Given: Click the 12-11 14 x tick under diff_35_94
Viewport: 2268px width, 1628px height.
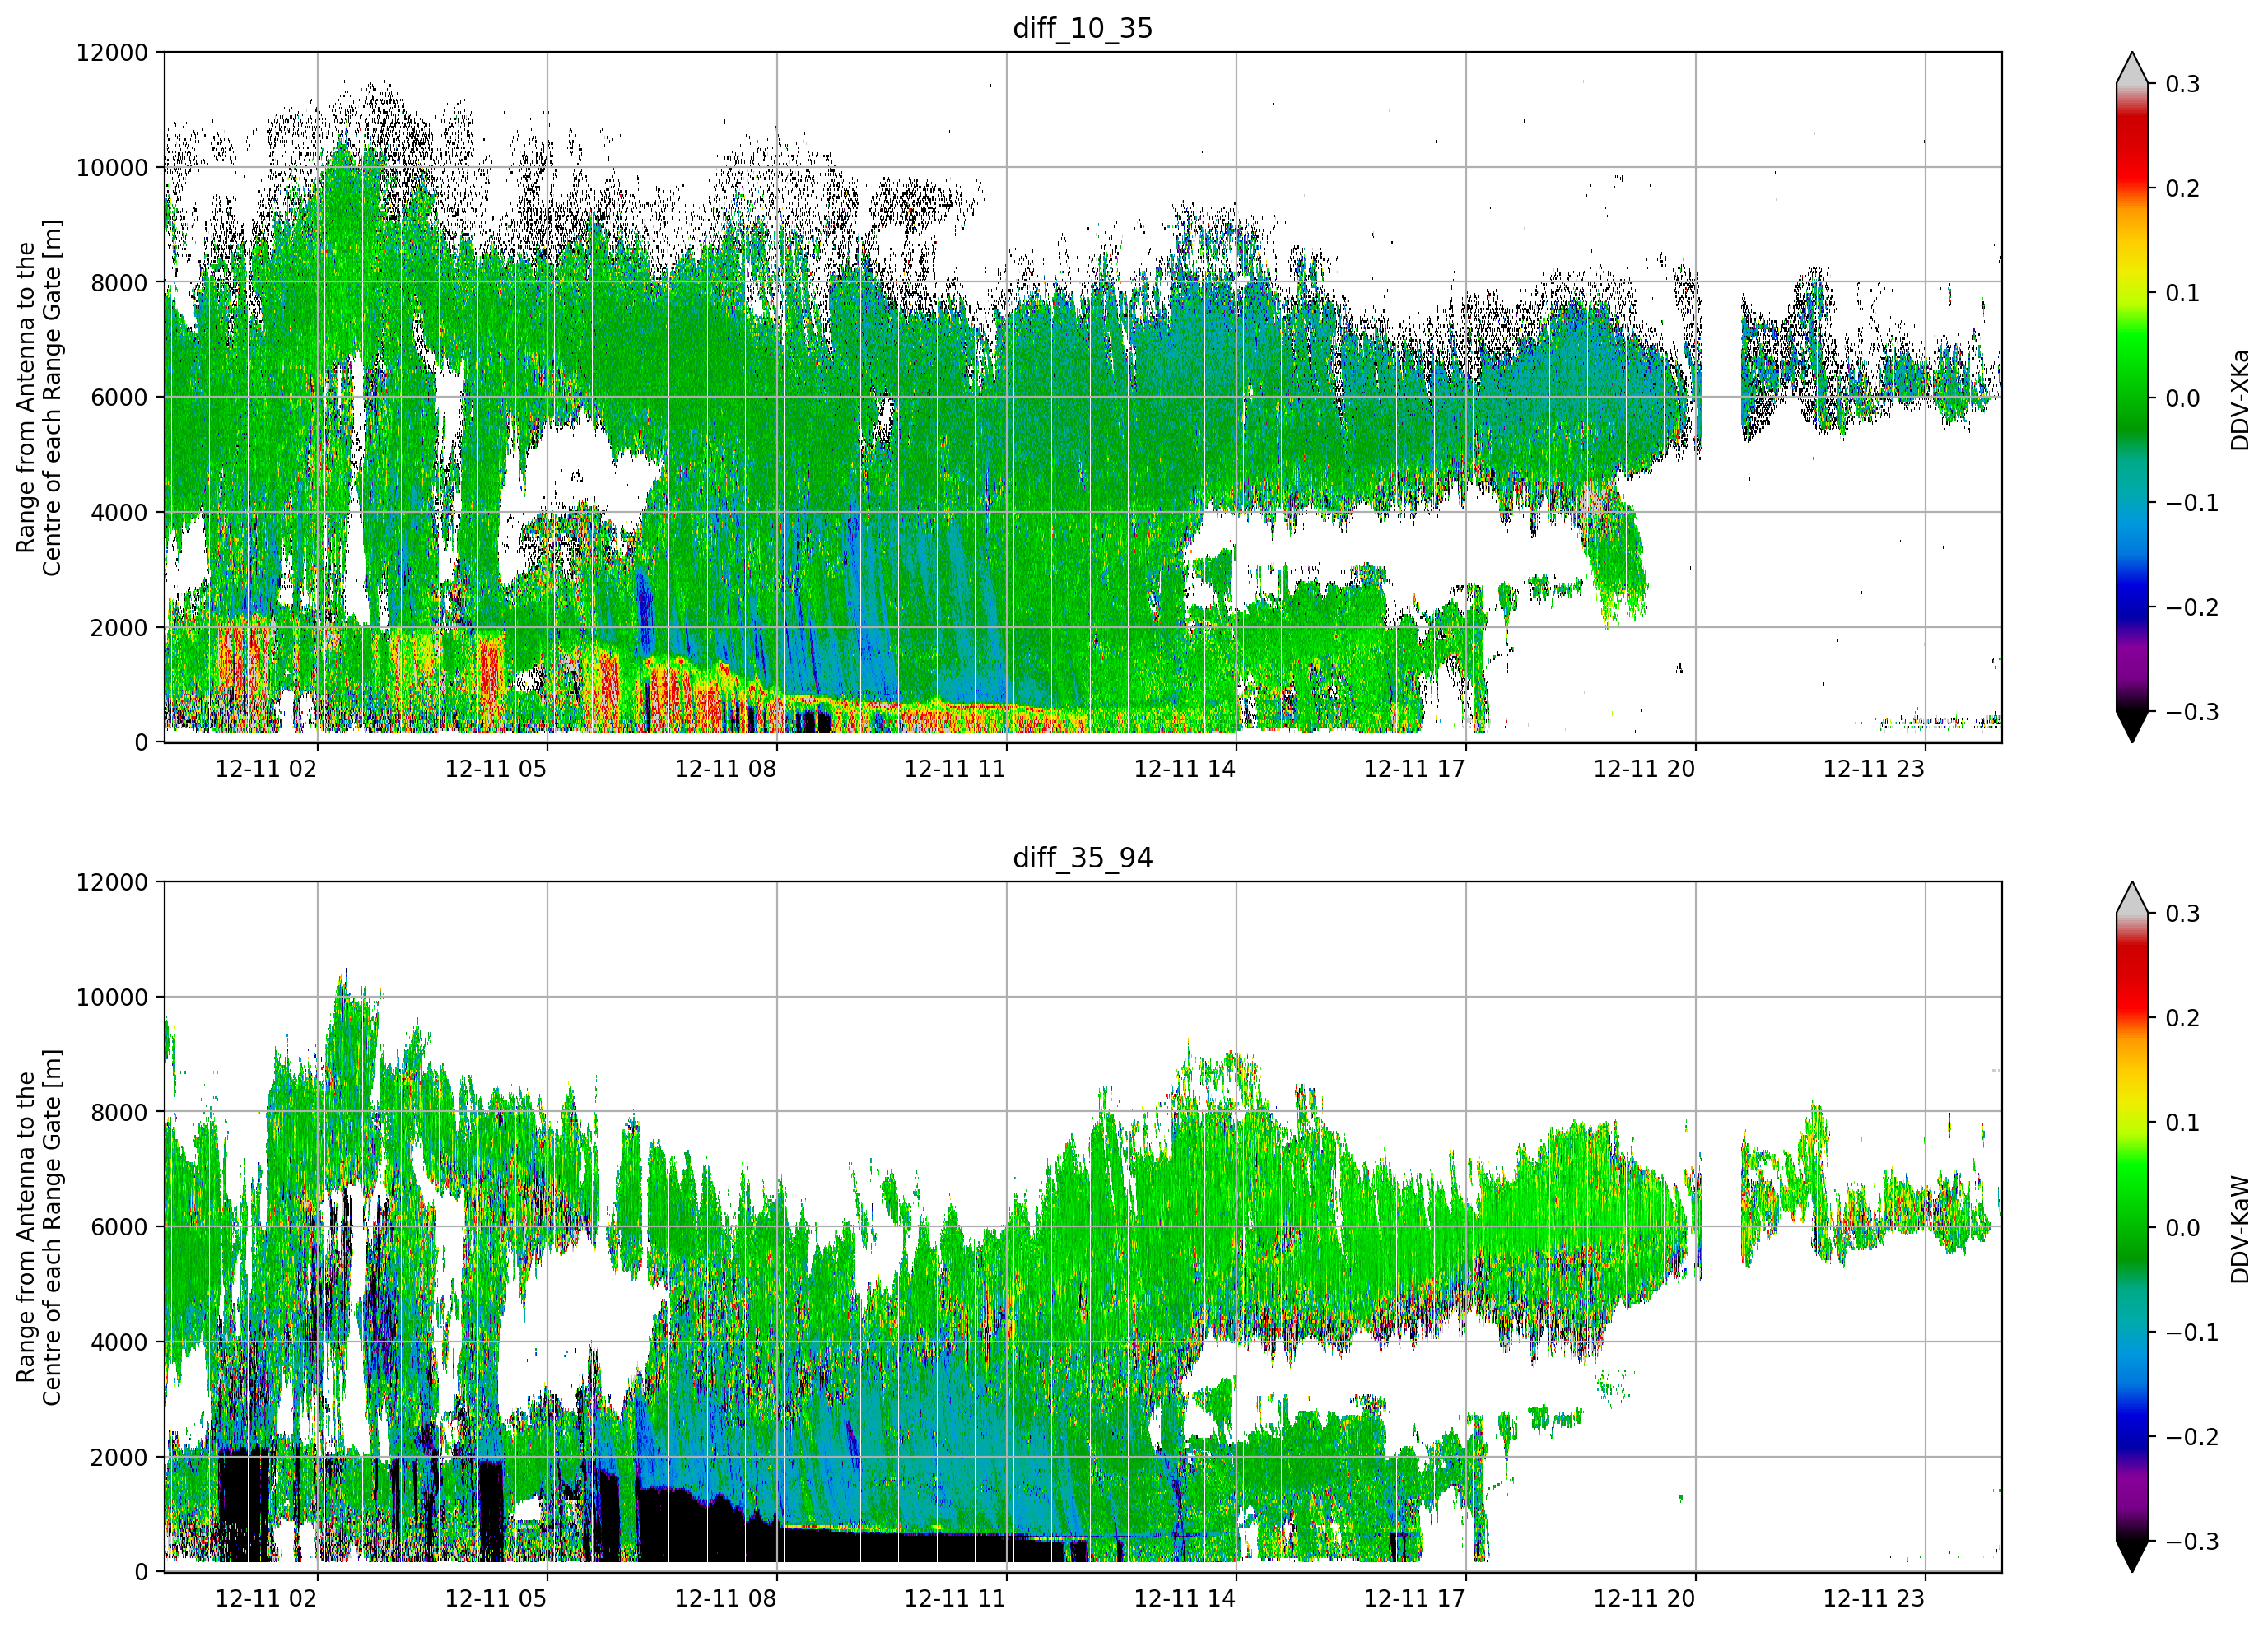Looking at the screenshot, I should click(1184, 1598).
